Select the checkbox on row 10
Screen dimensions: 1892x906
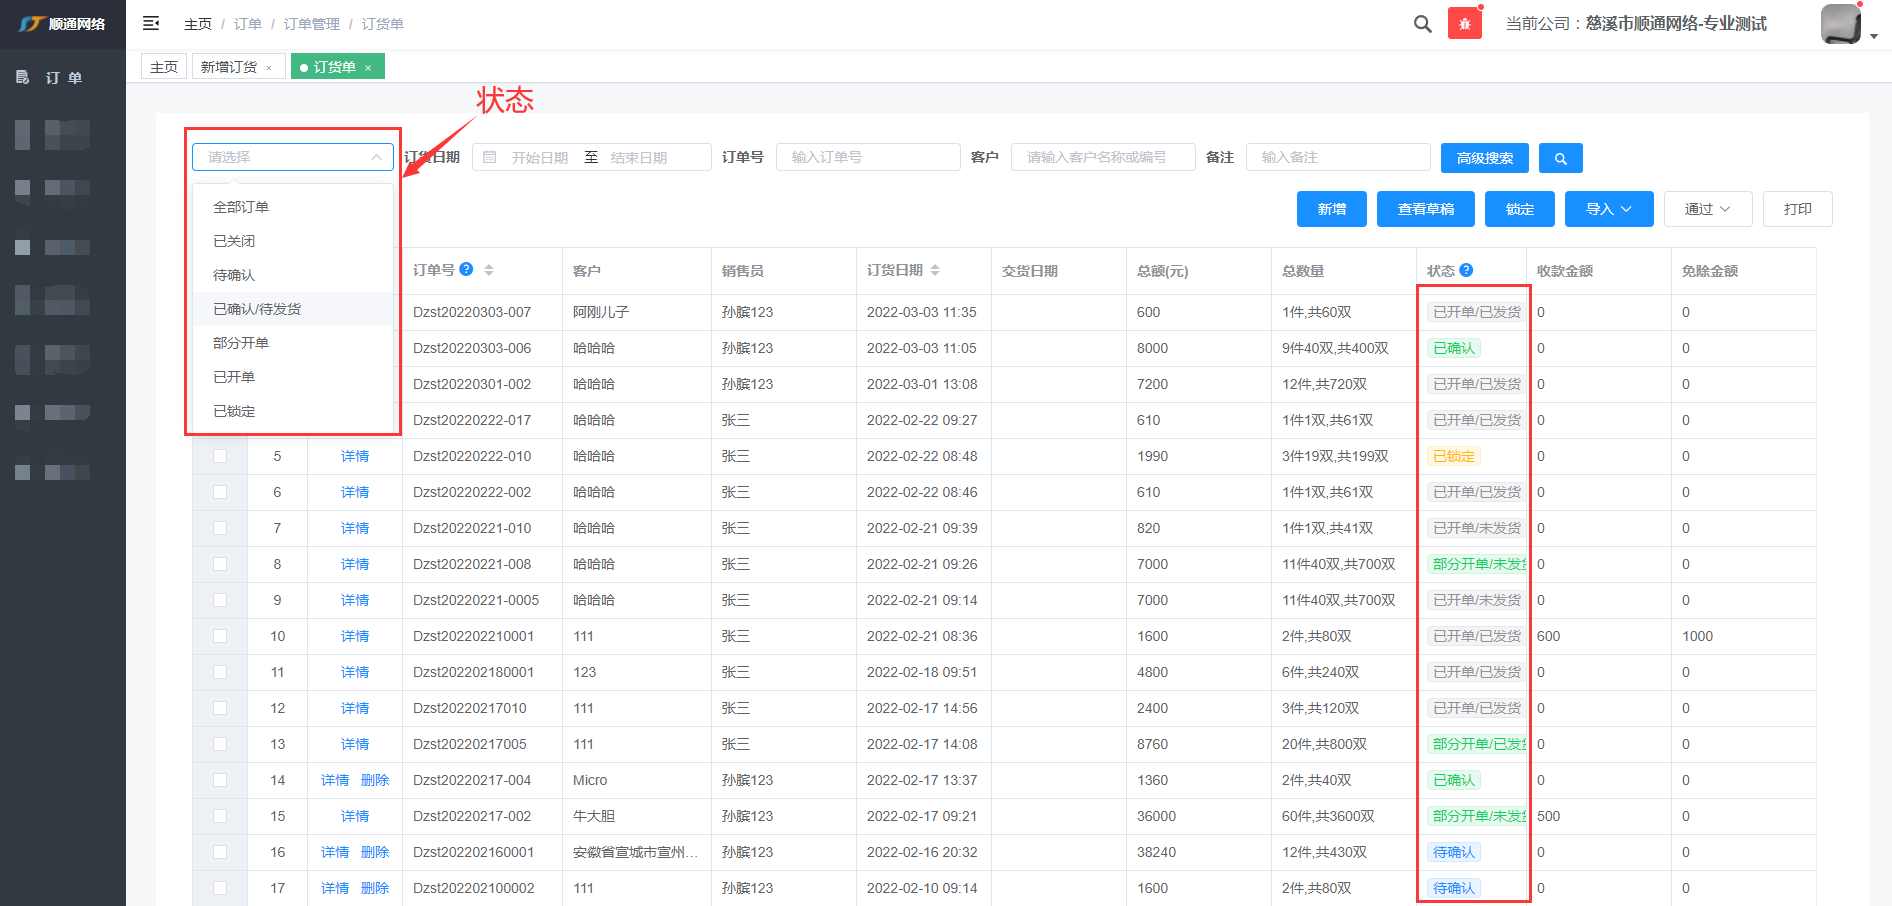[x=220, y=636]
